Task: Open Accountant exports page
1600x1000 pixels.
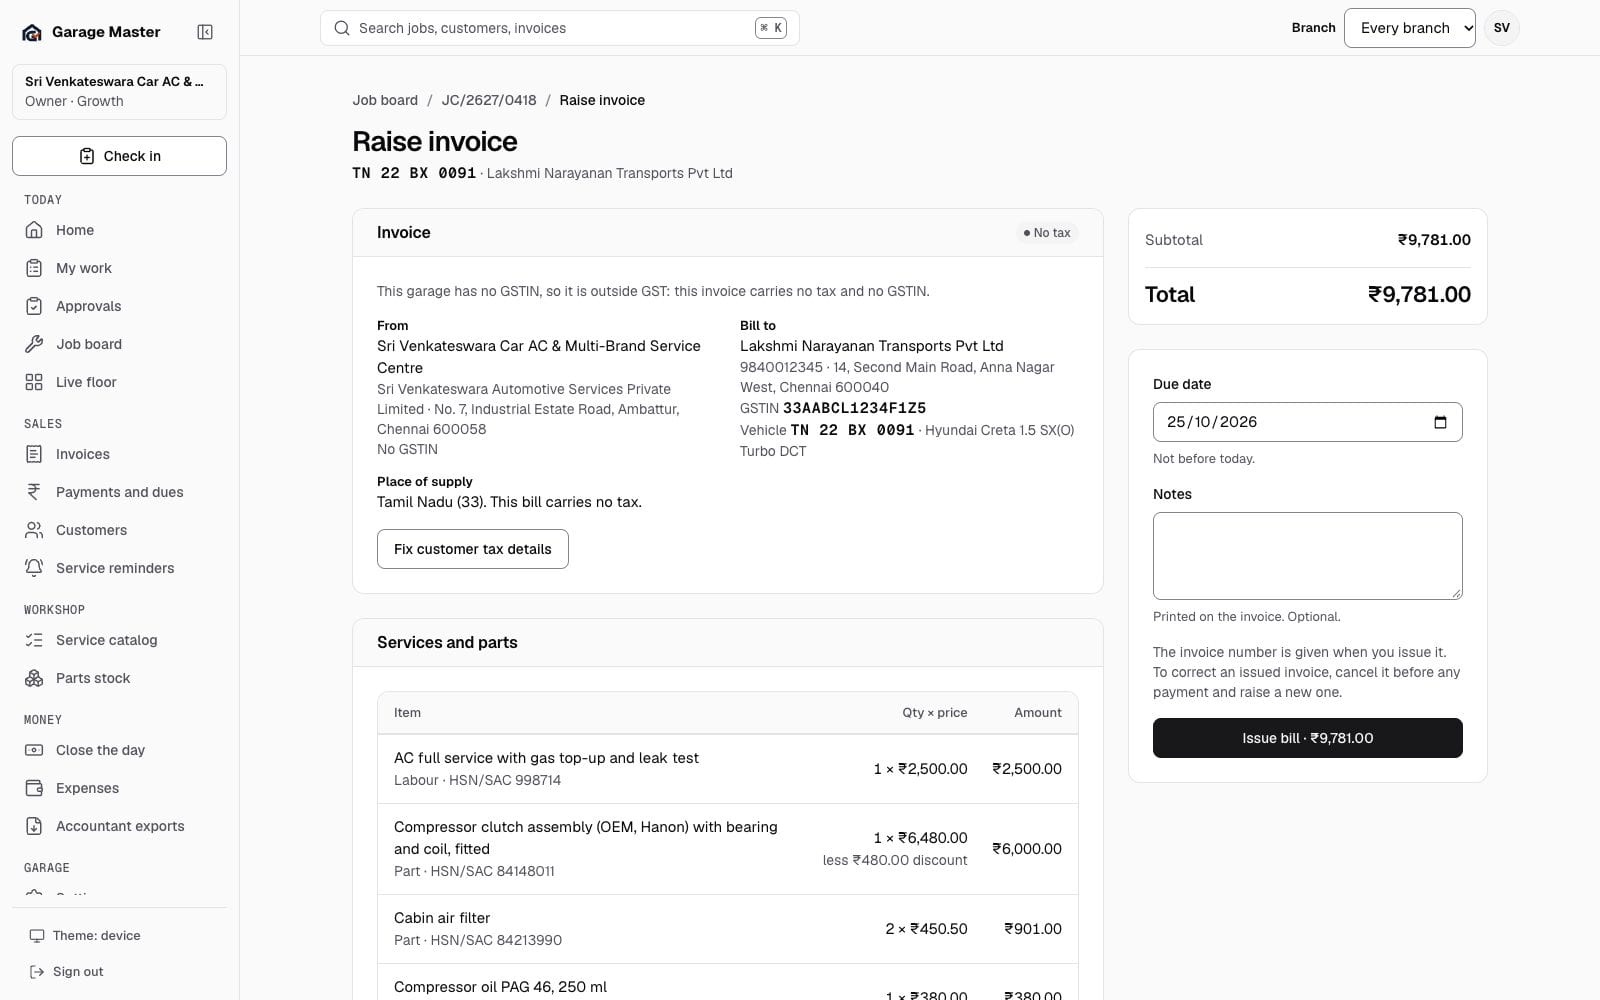Action: [x=119, y=826]
